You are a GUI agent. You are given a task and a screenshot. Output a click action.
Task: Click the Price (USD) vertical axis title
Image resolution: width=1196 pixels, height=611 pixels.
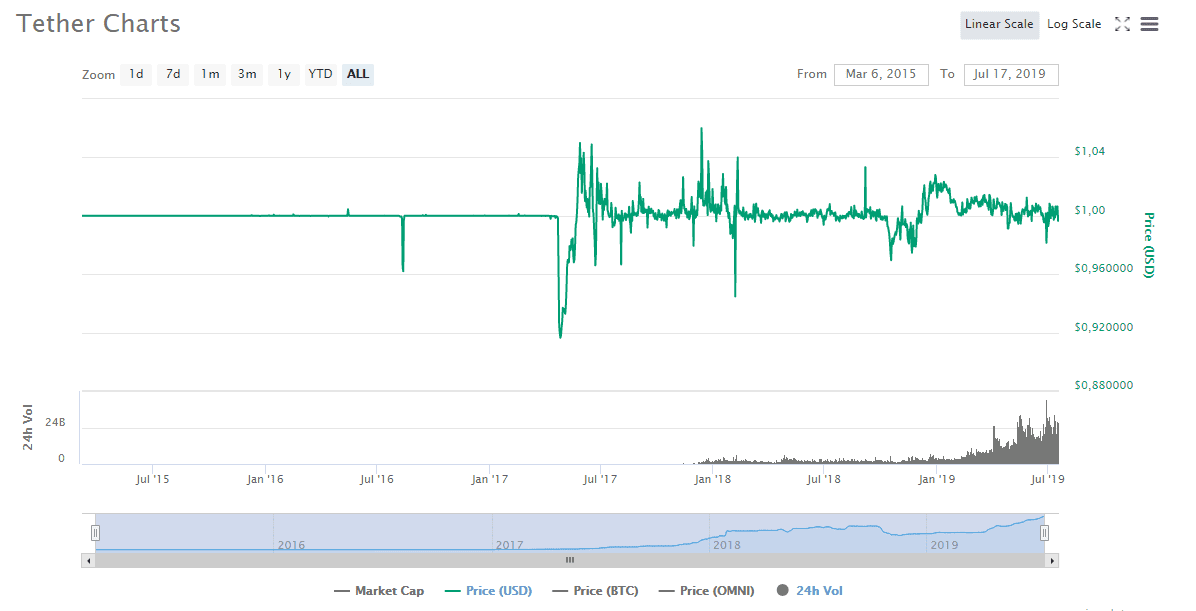pos(1149,245)
